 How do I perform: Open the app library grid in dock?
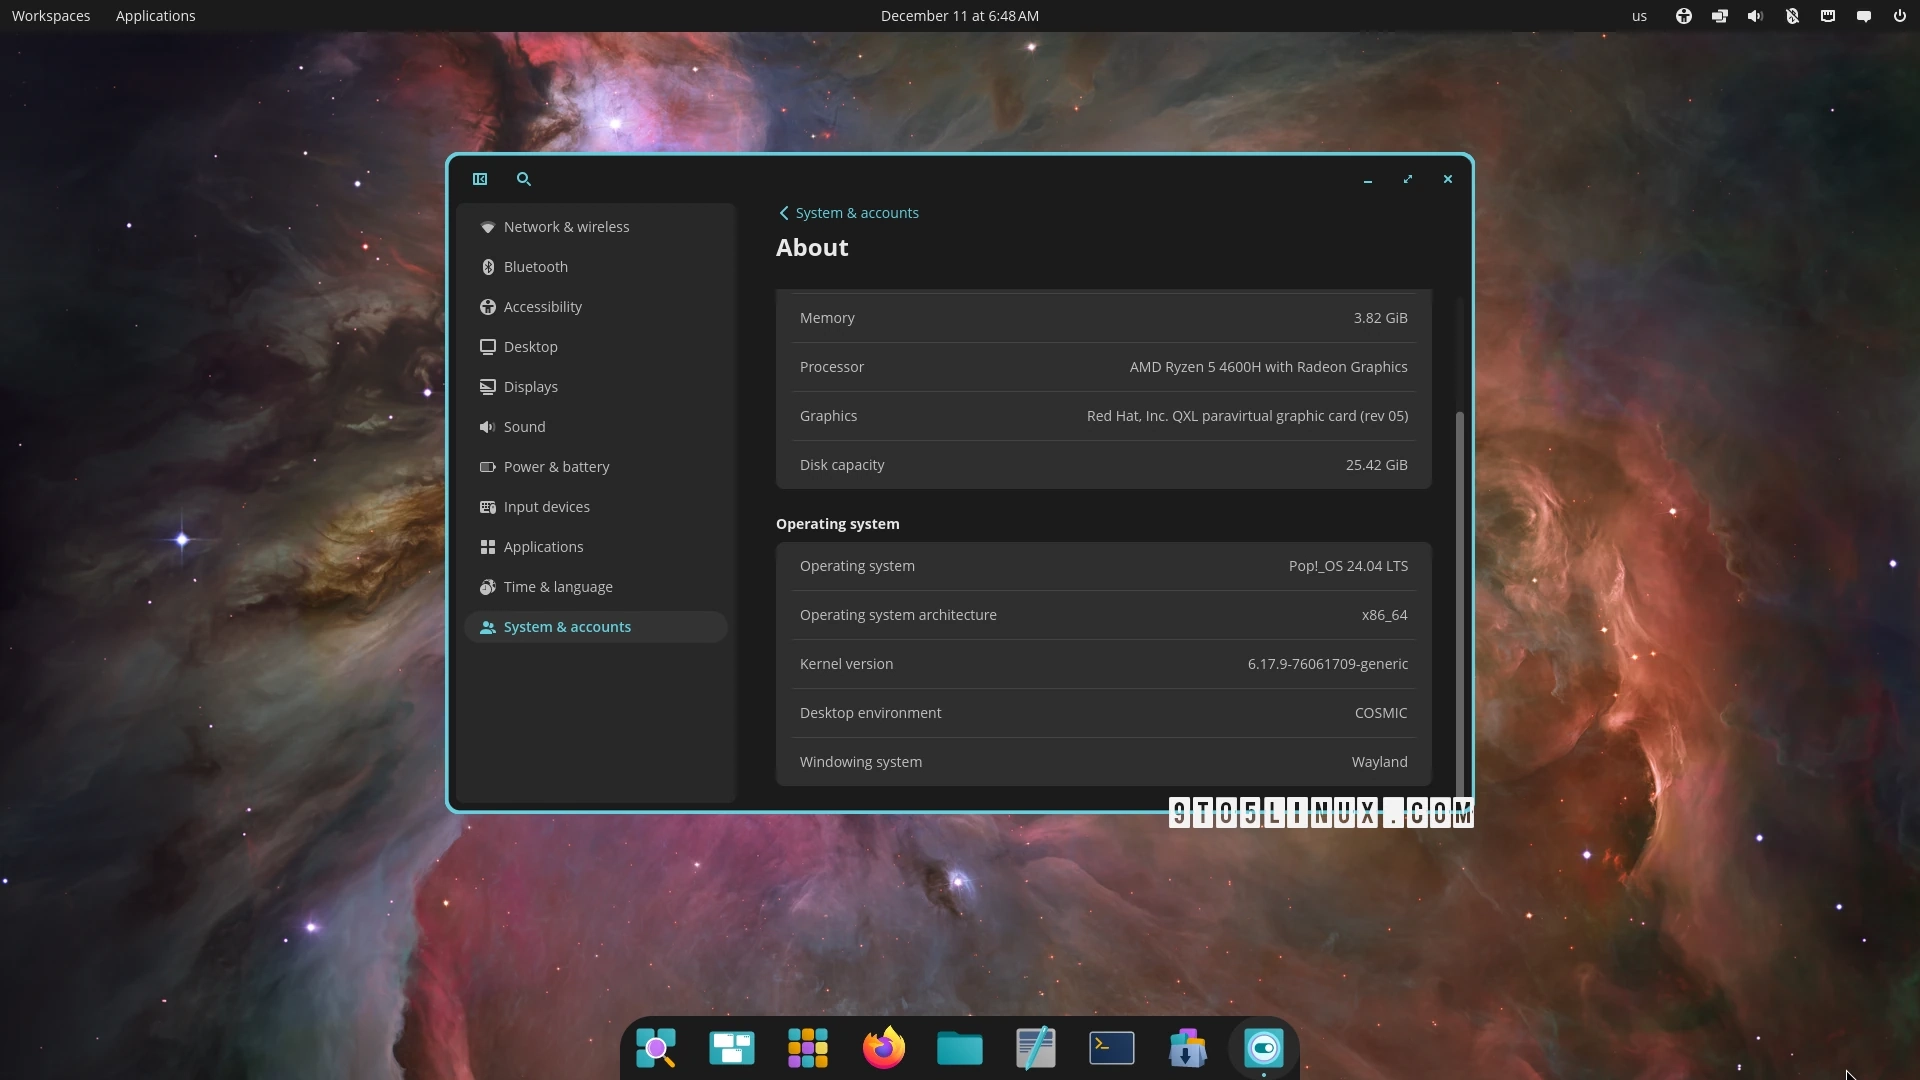coord(807,1048)
